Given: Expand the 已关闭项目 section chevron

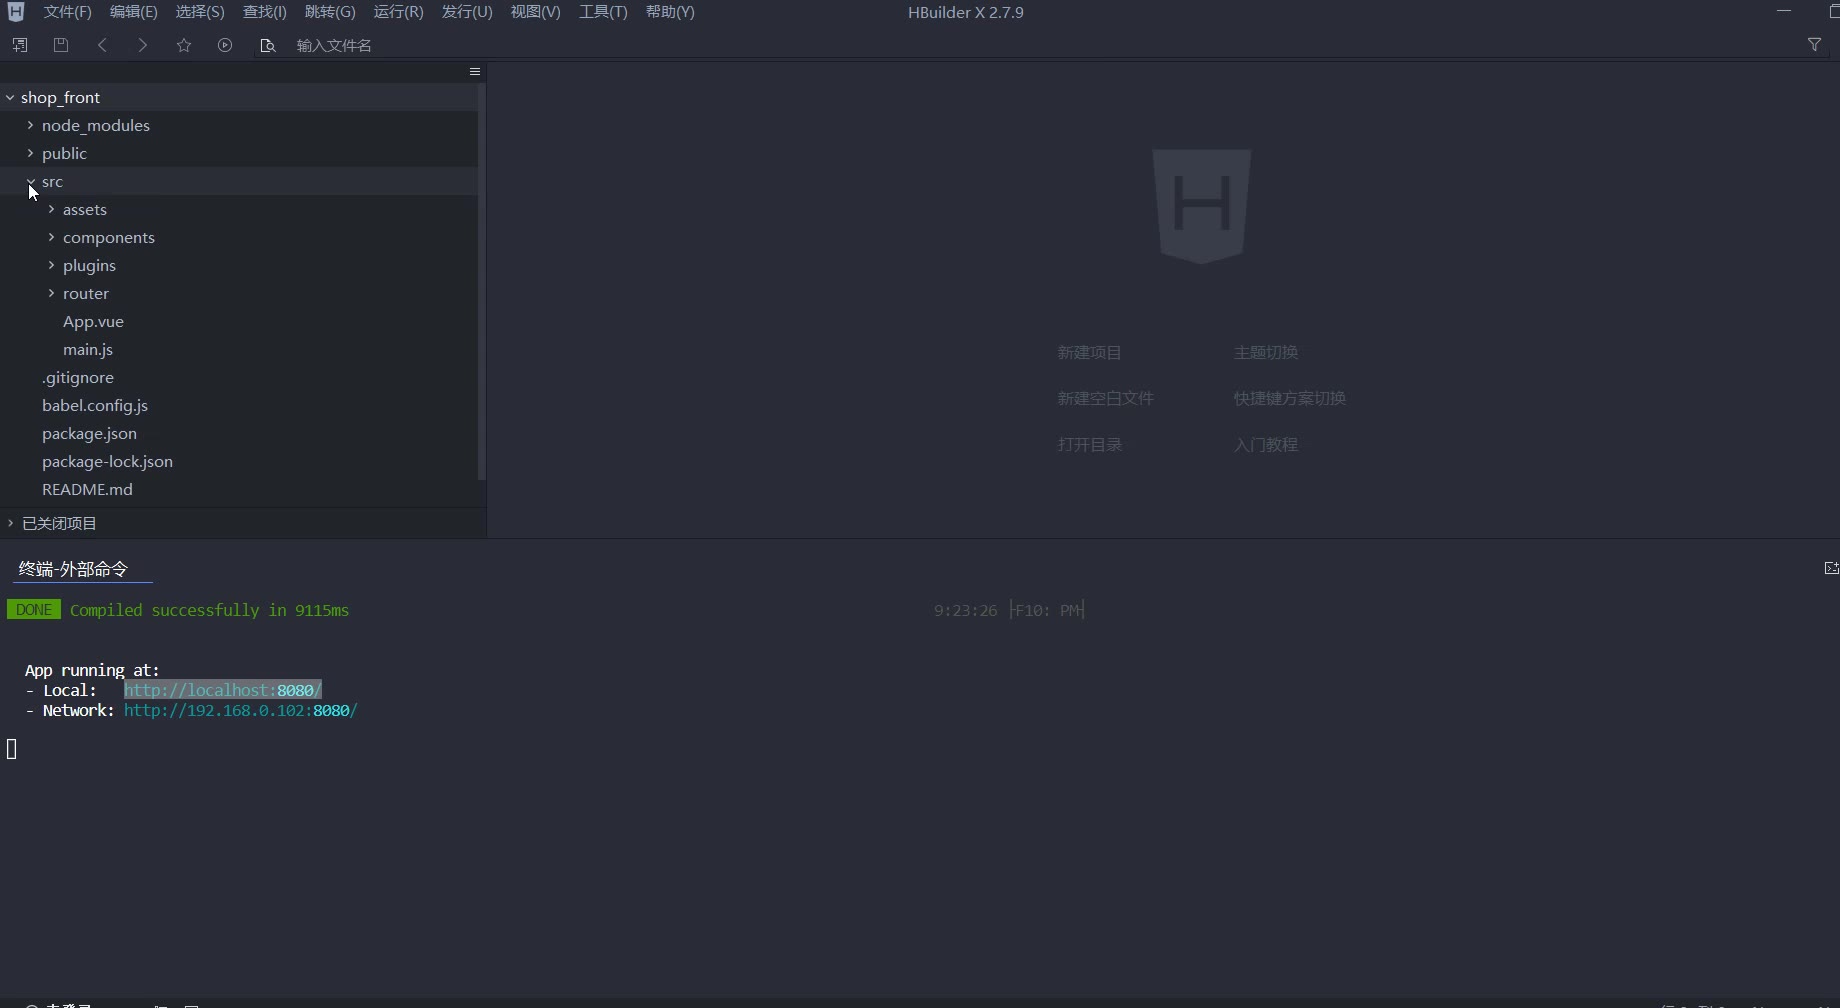Looking at the screenshot, I should click(10, 523).
